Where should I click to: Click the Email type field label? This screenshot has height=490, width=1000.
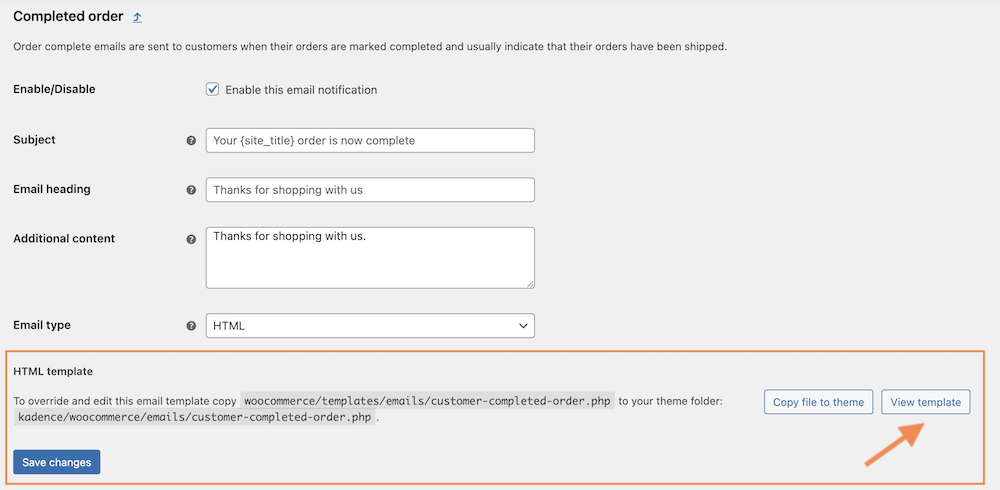point(42,325)
